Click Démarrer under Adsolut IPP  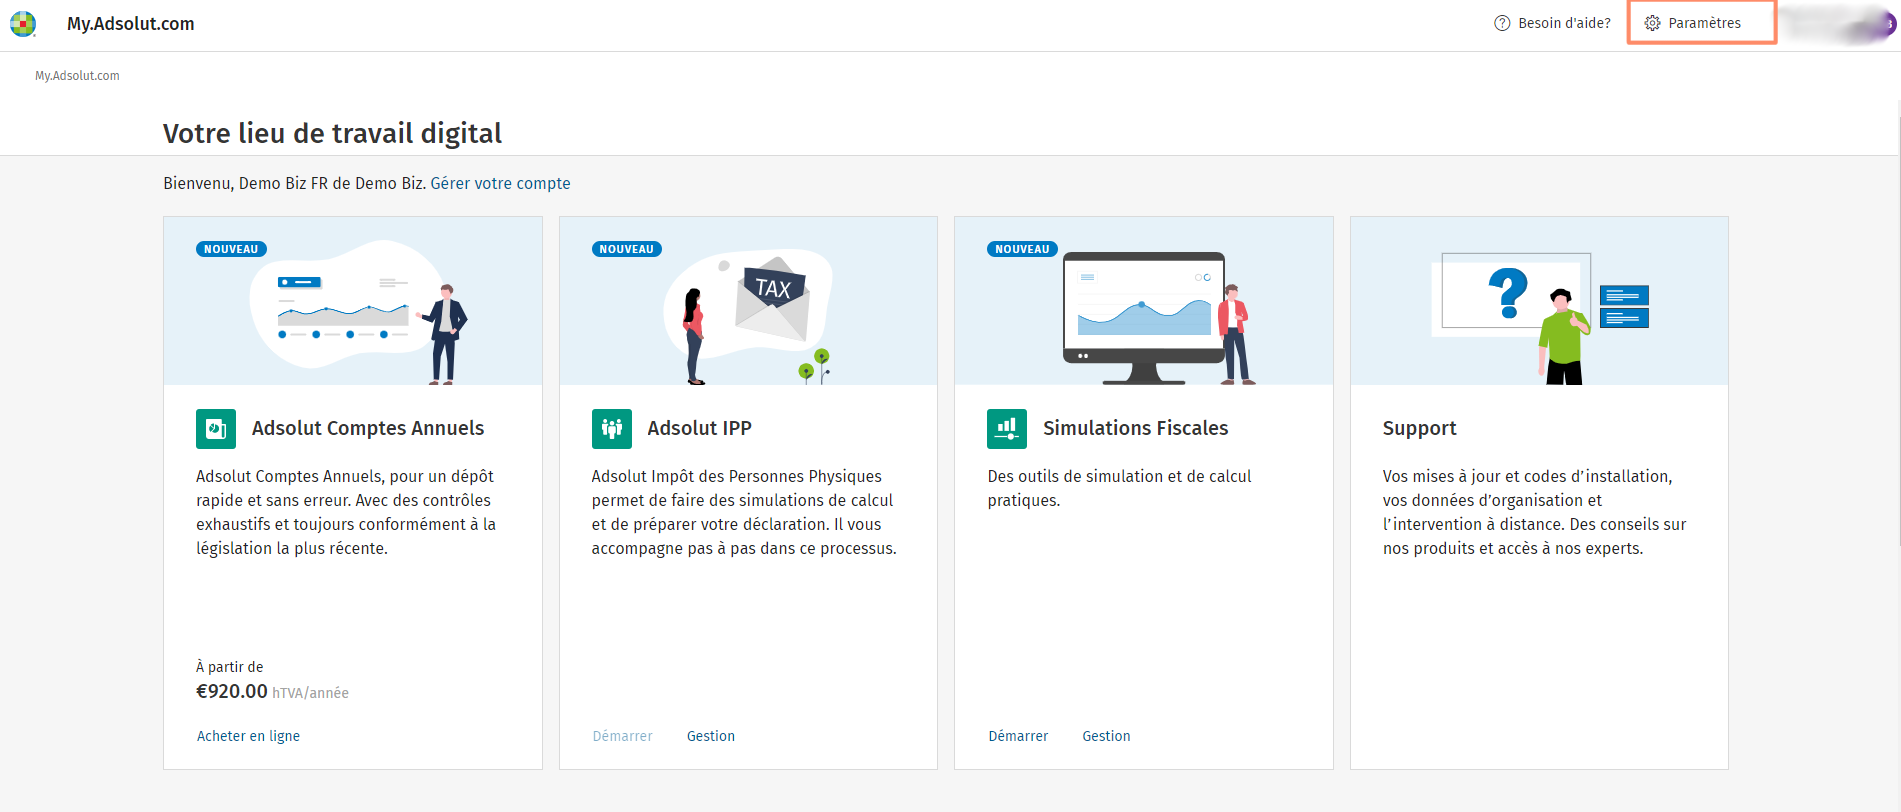point(622,736)
